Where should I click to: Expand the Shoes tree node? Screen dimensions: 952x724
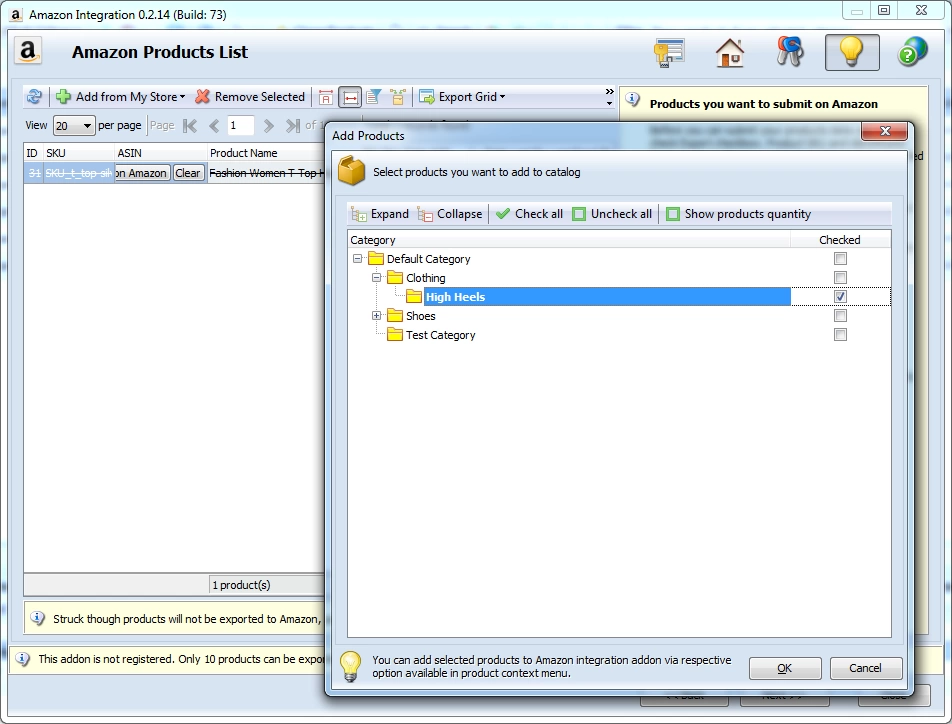(x=376, y=316)
